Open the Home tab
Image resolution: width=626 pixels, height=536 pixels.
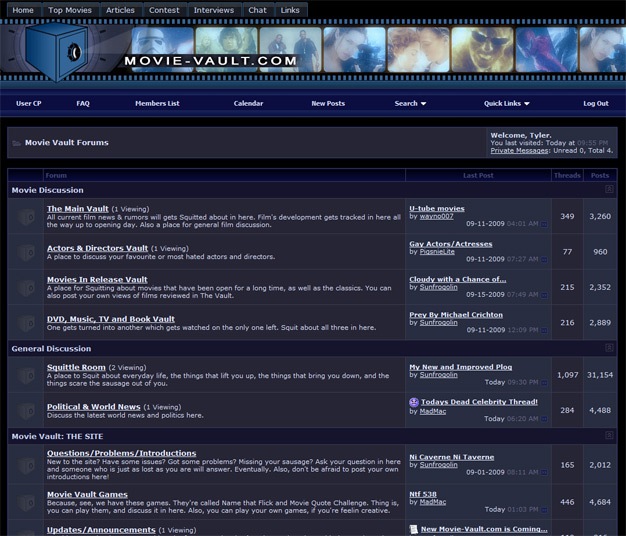point(23,10)
